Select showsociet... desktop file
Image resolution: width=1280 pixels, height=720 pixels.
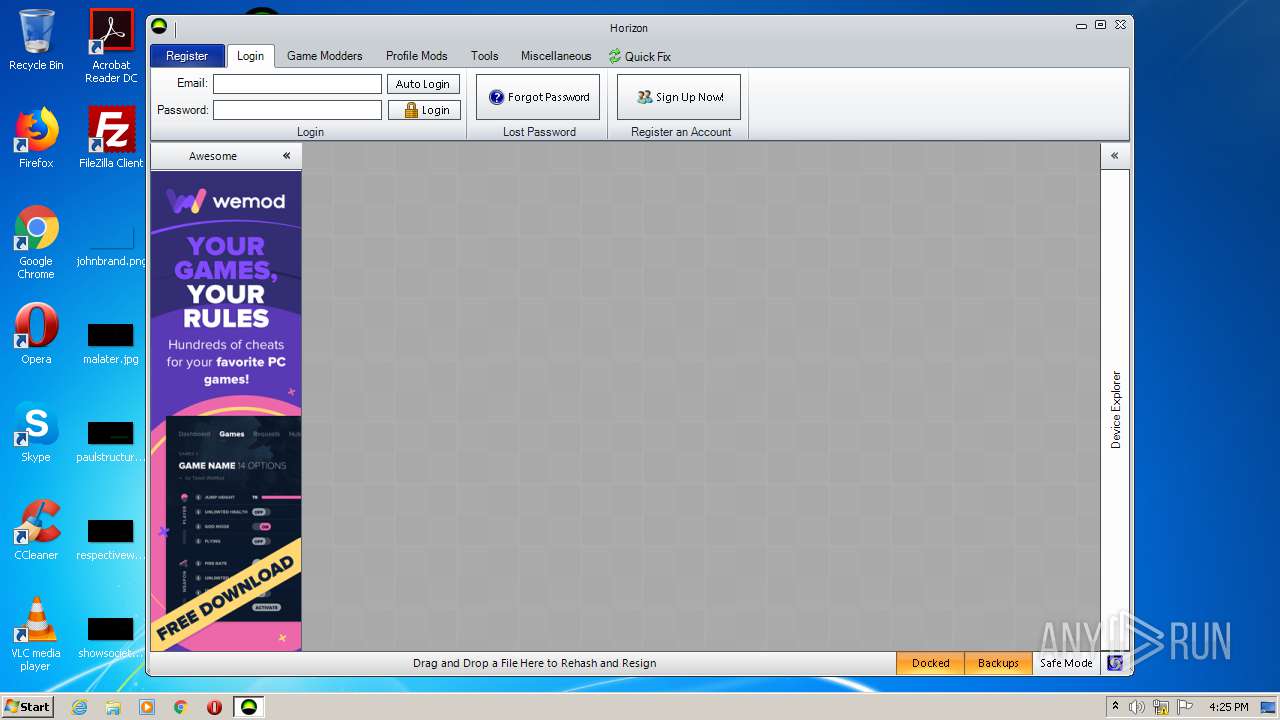(x=111, y=637)
